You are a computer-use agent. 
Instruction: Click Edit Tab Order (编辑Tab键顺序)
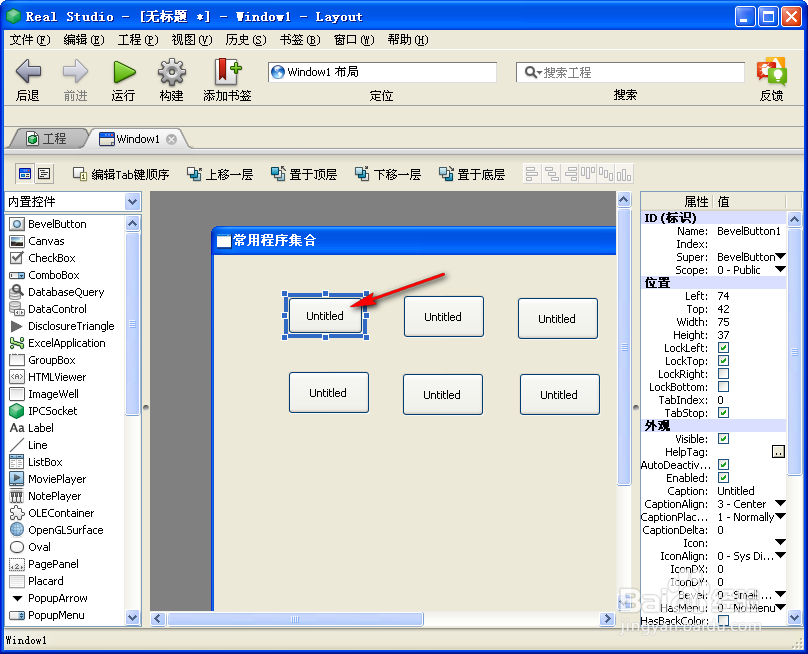tap(121, 175)
